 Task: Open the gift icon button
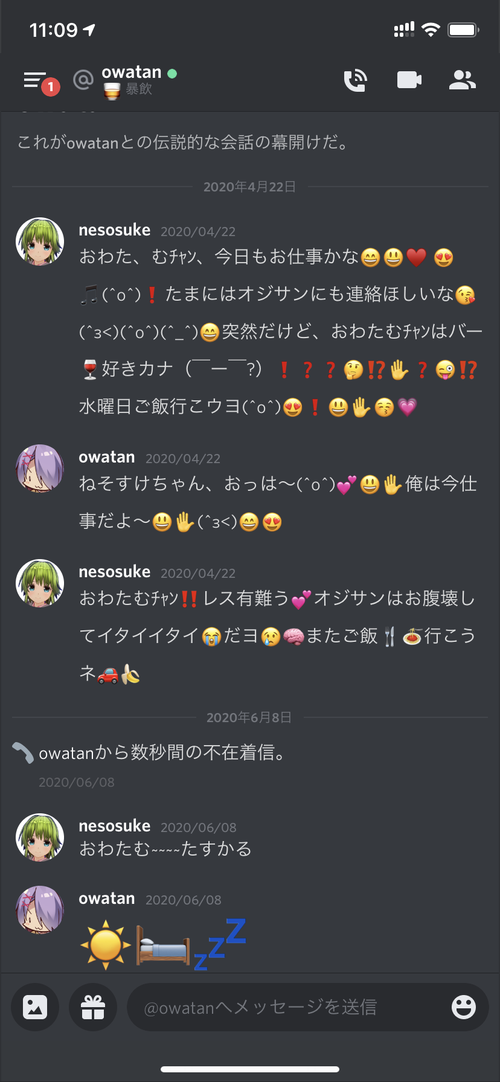click(92, 1007)
